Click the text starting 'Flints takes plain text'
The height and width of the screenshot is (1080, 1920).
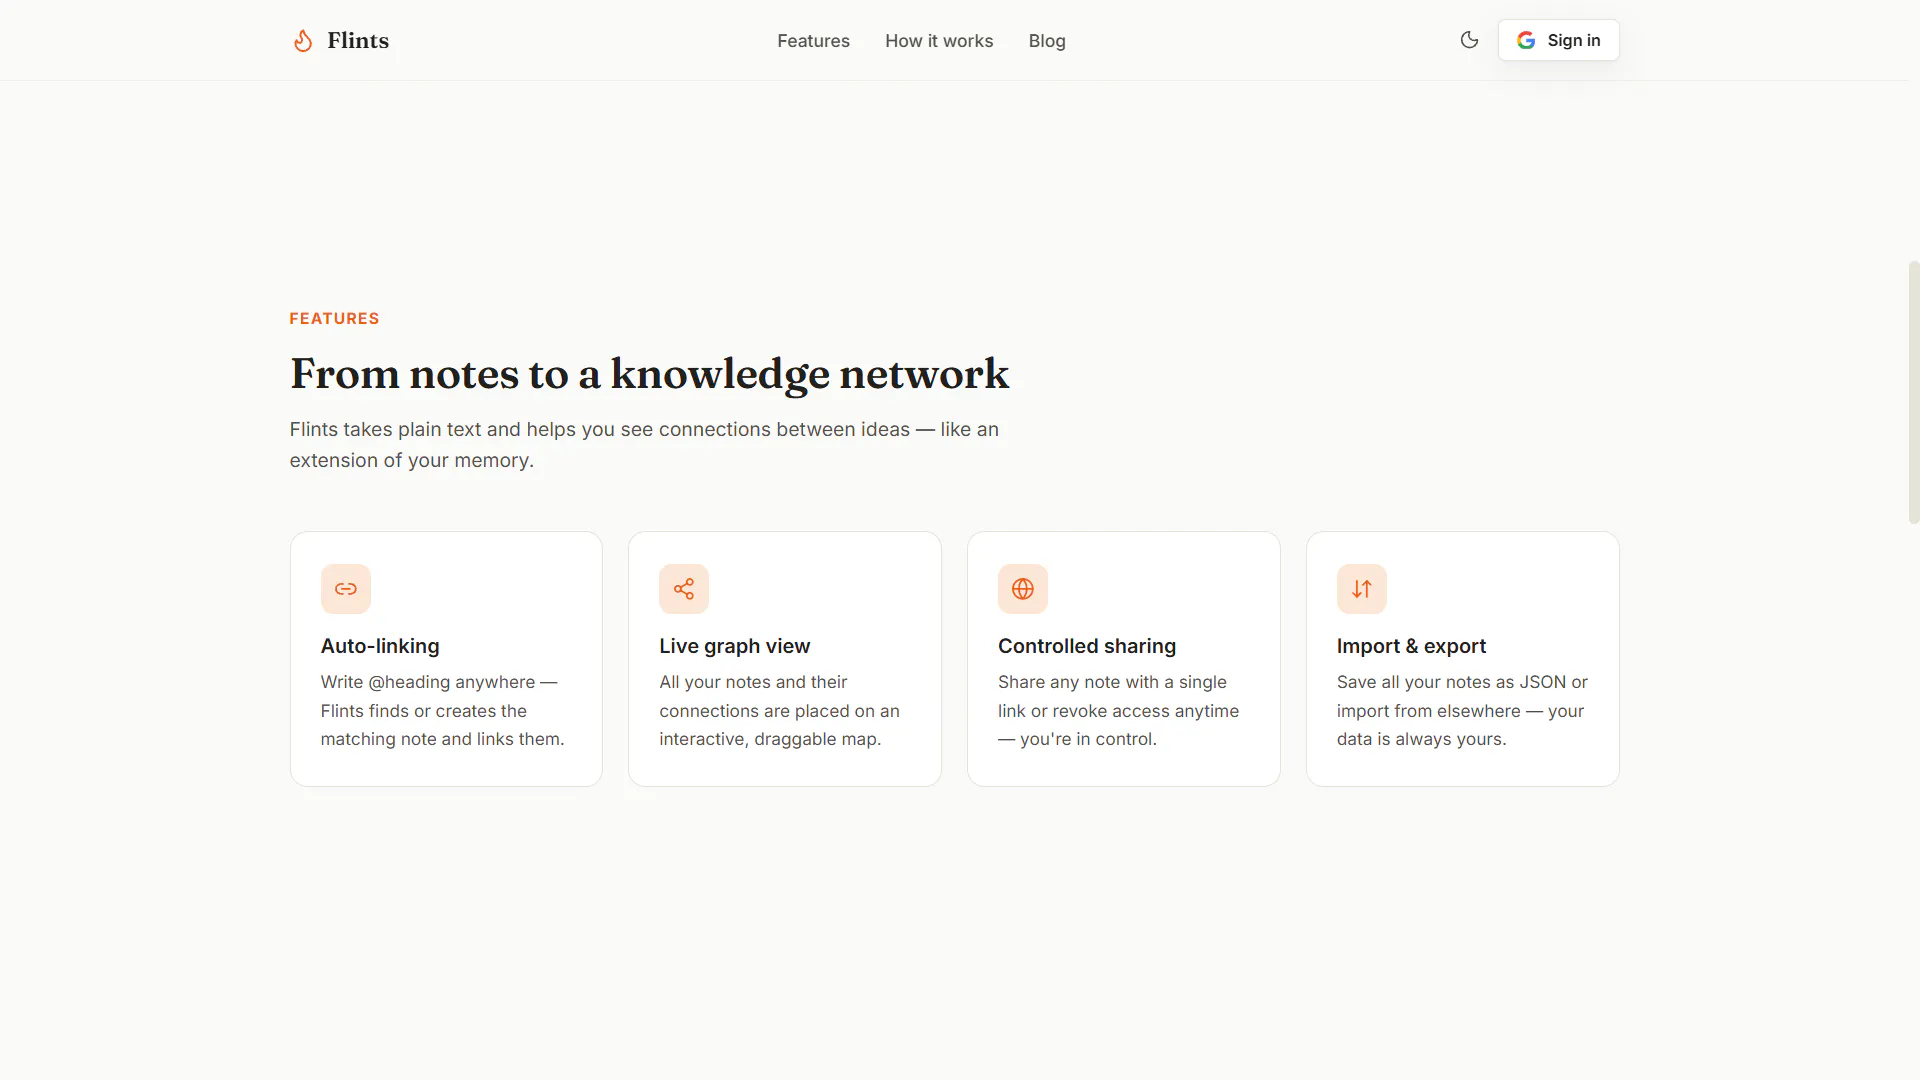(644, 444)
